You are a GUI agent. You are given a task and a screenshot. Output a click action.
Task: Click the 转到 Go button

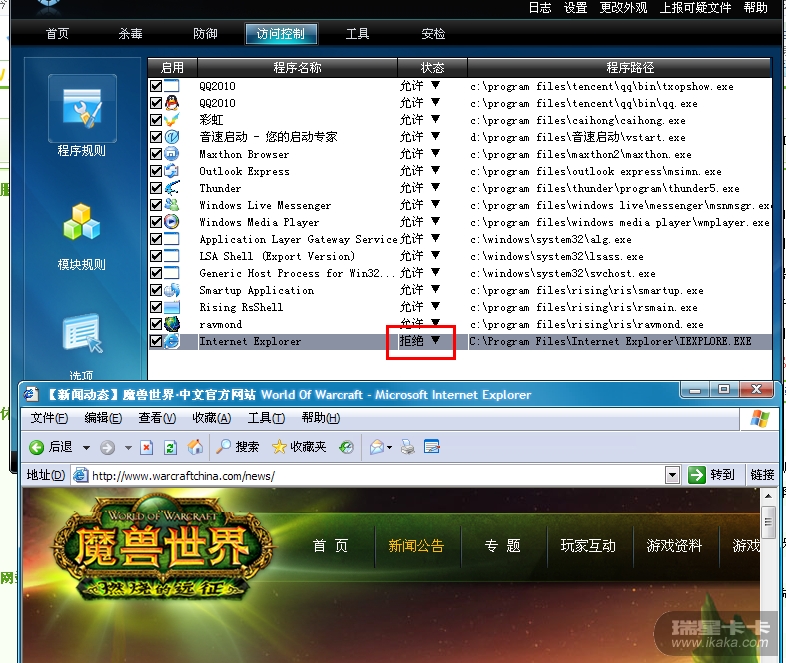pos(711,475)
